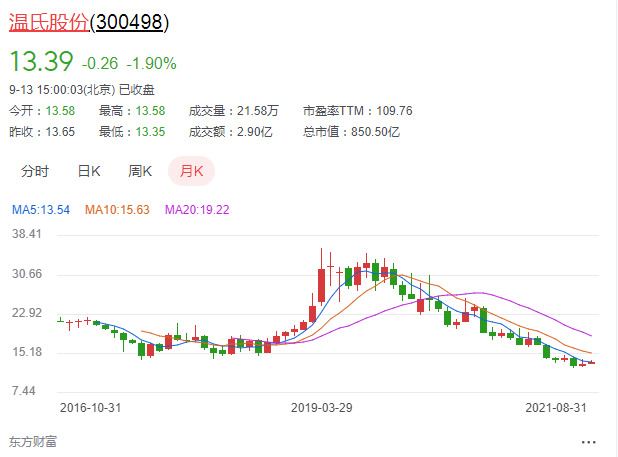Click the 东方财富 source label
Viewport: 618px width, 457px height.
[x=33, y=442]
